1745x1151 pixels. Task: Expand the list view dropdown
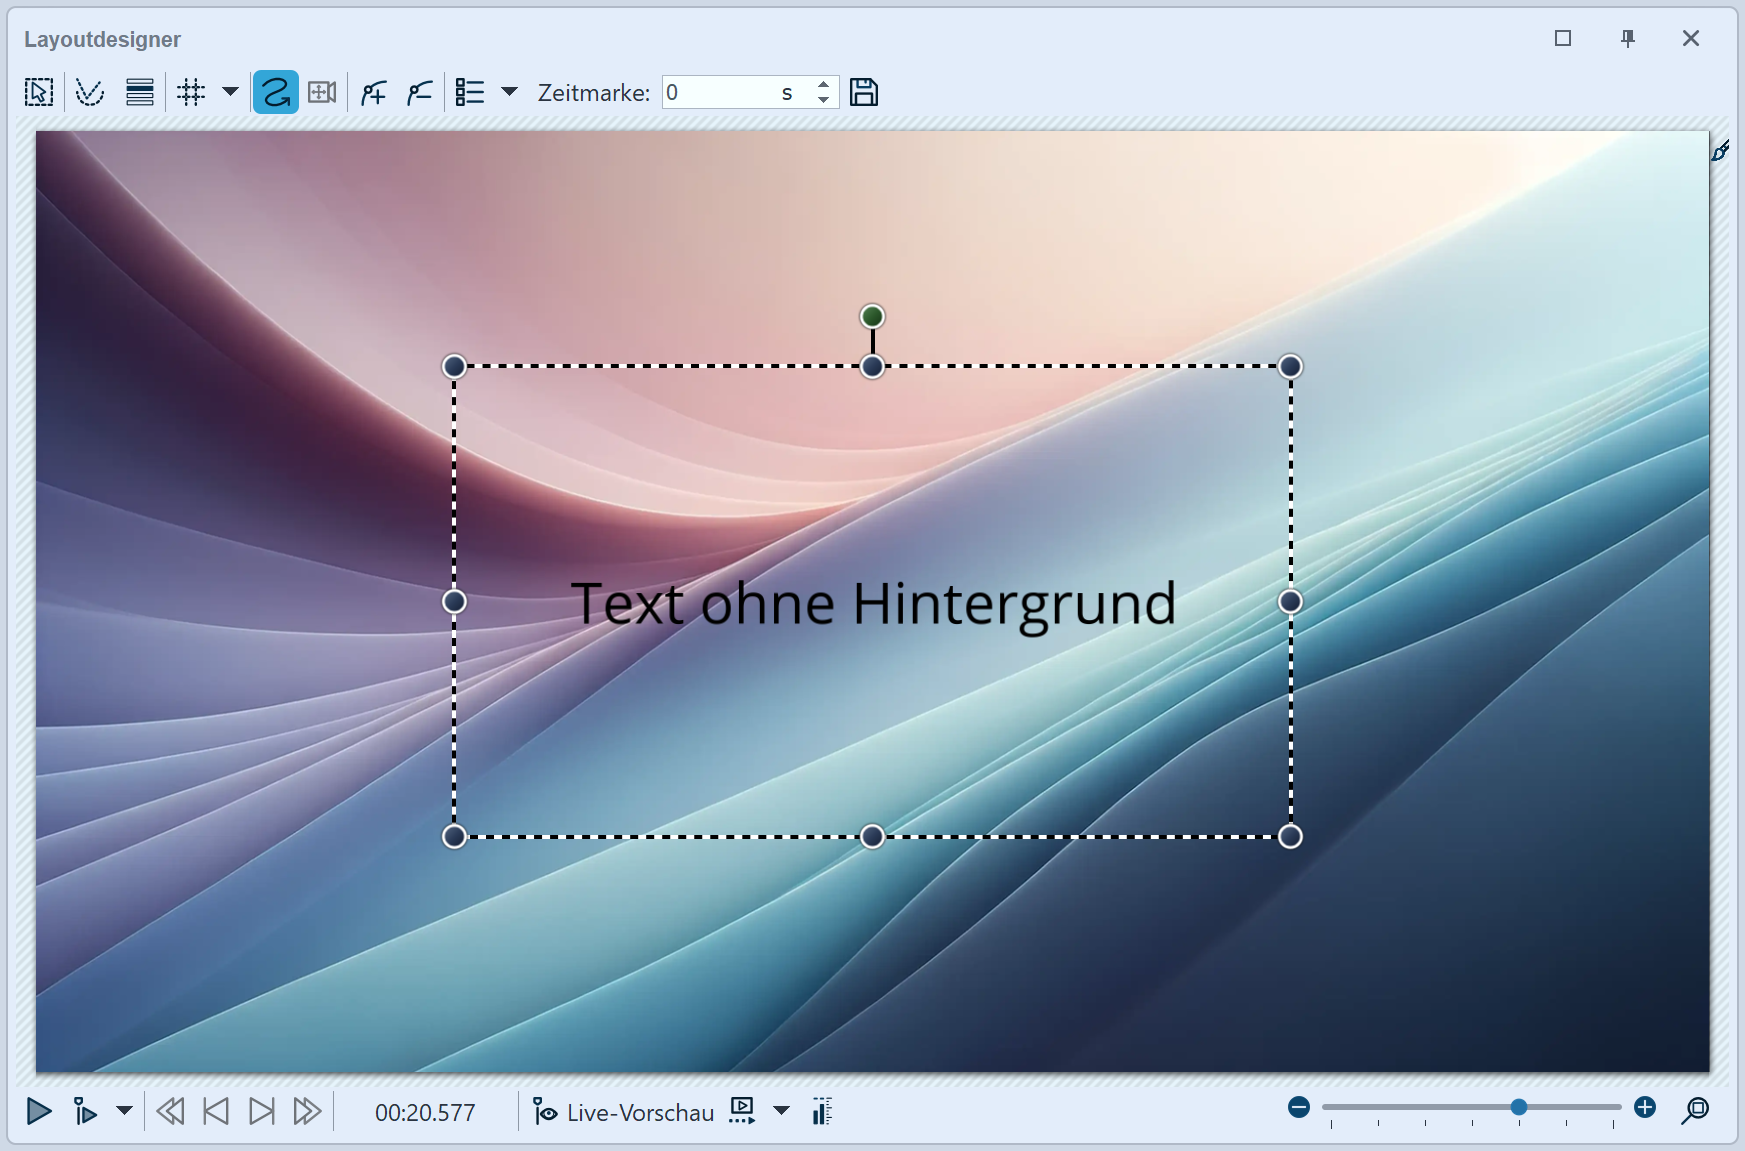pos(511,92)
